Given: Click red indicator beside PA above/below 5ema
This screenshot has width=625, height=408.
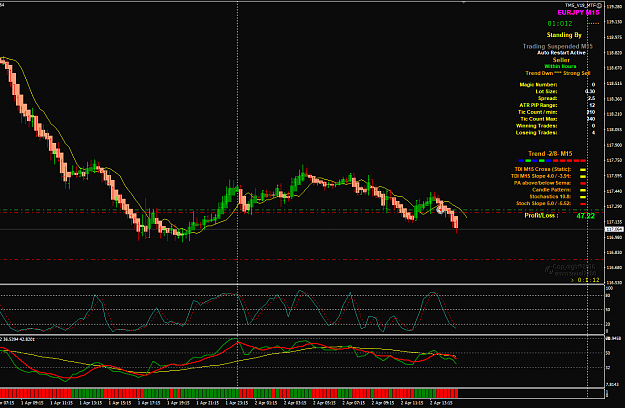Looking at the screenshot, I should click(x=583, y=183).
